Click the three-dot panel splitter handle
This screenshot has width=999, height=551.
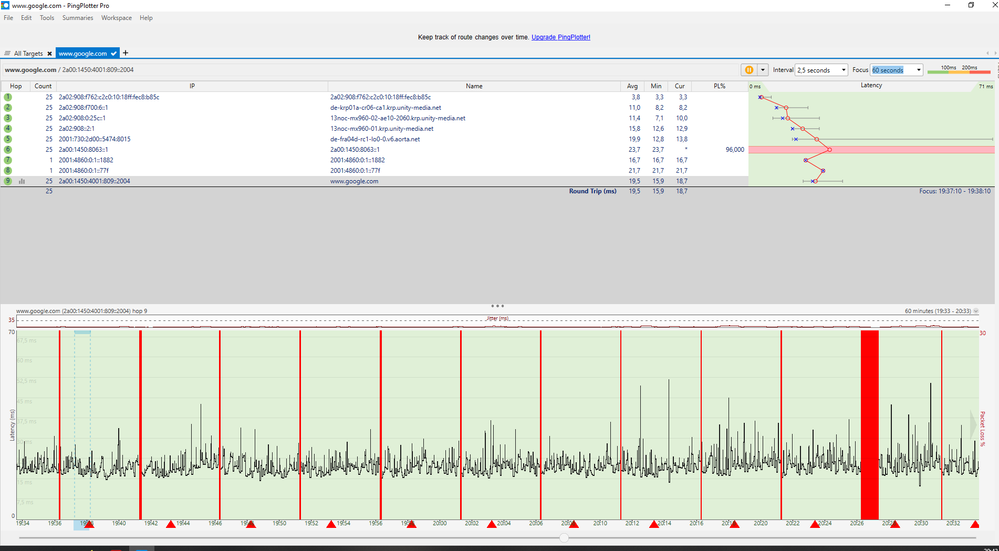[x=497, y=304]
